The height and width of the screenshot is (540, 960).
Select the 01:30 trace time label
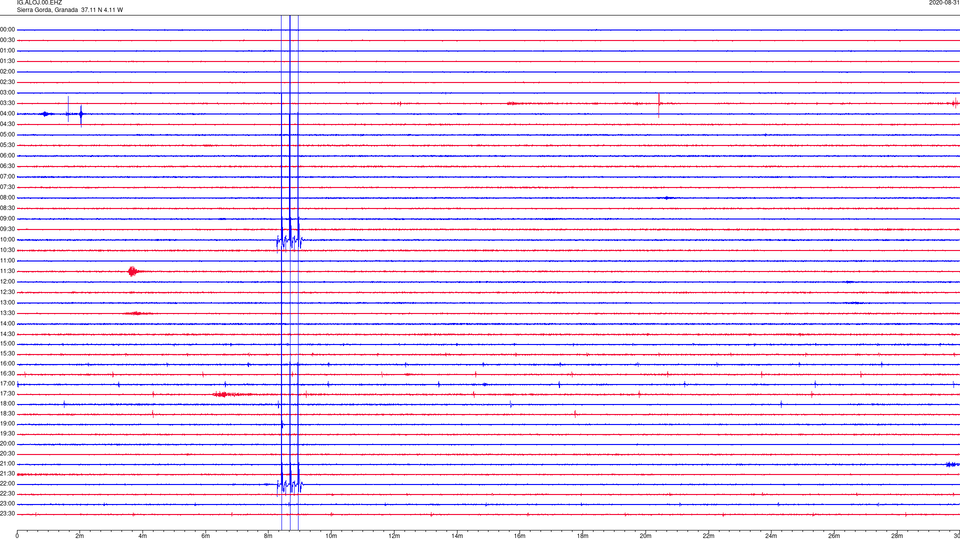[7, 61]
